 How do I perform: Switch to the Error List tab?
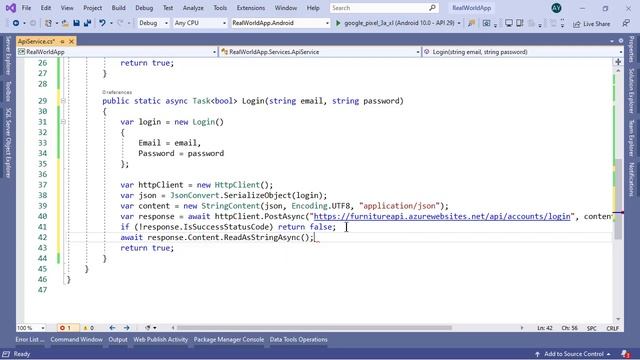click(x=30, y=339)
